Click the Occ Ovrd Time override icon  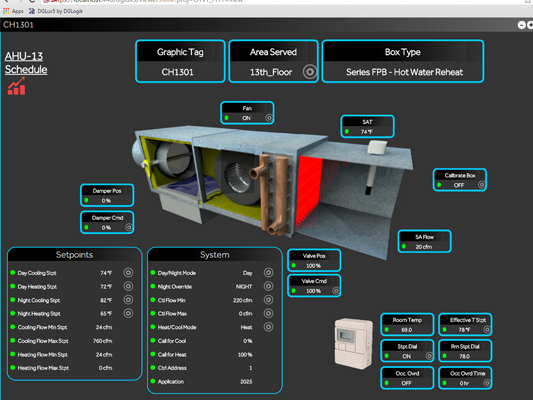point(487,383)
